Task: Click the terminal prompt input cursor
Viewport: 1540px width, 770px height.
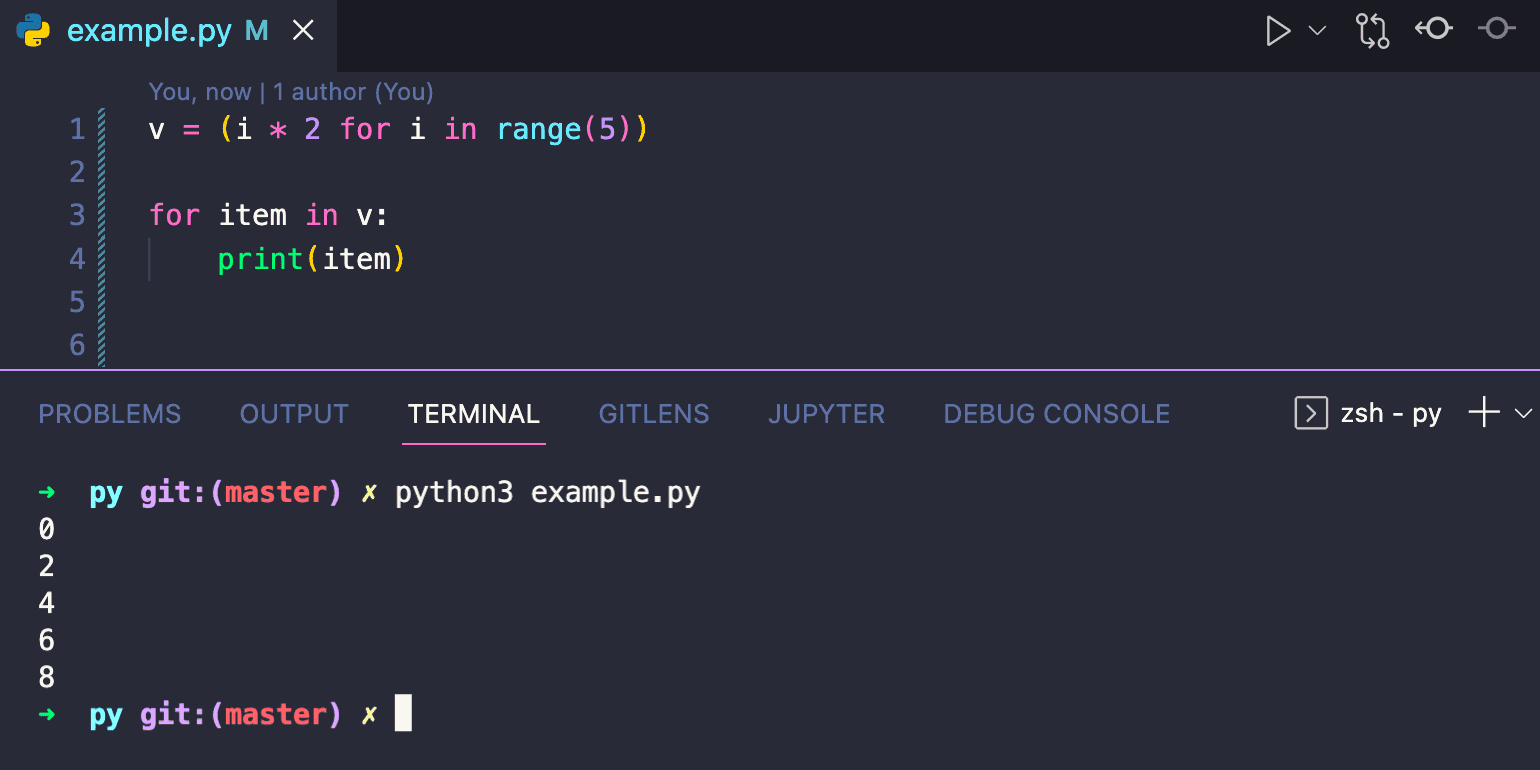Action: pos(403,713)
